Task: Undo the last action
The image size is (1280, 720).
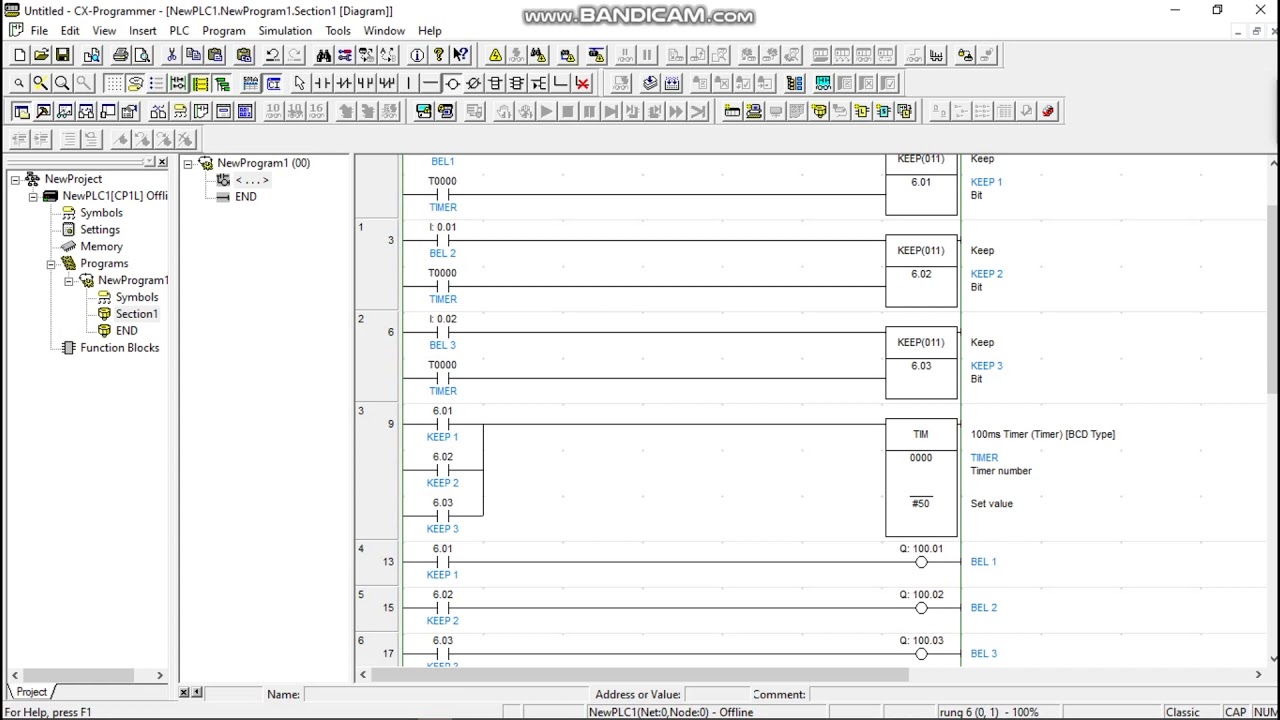Action: [271, 55]
